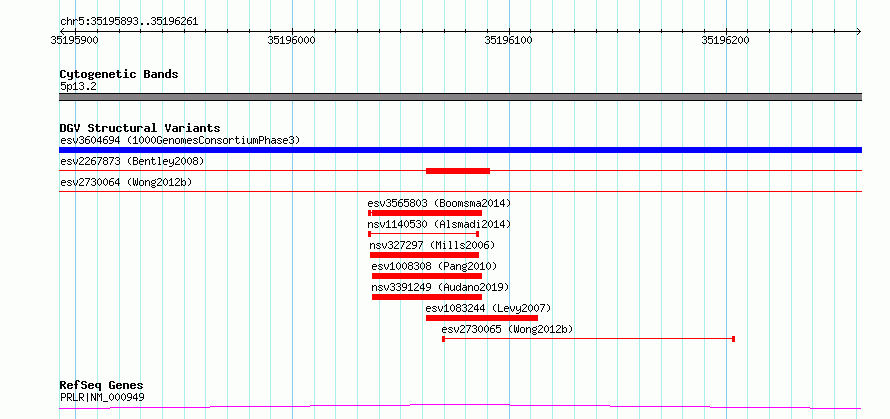Click ruler position 35195900
890x419 pixels.
click(74, 40)
